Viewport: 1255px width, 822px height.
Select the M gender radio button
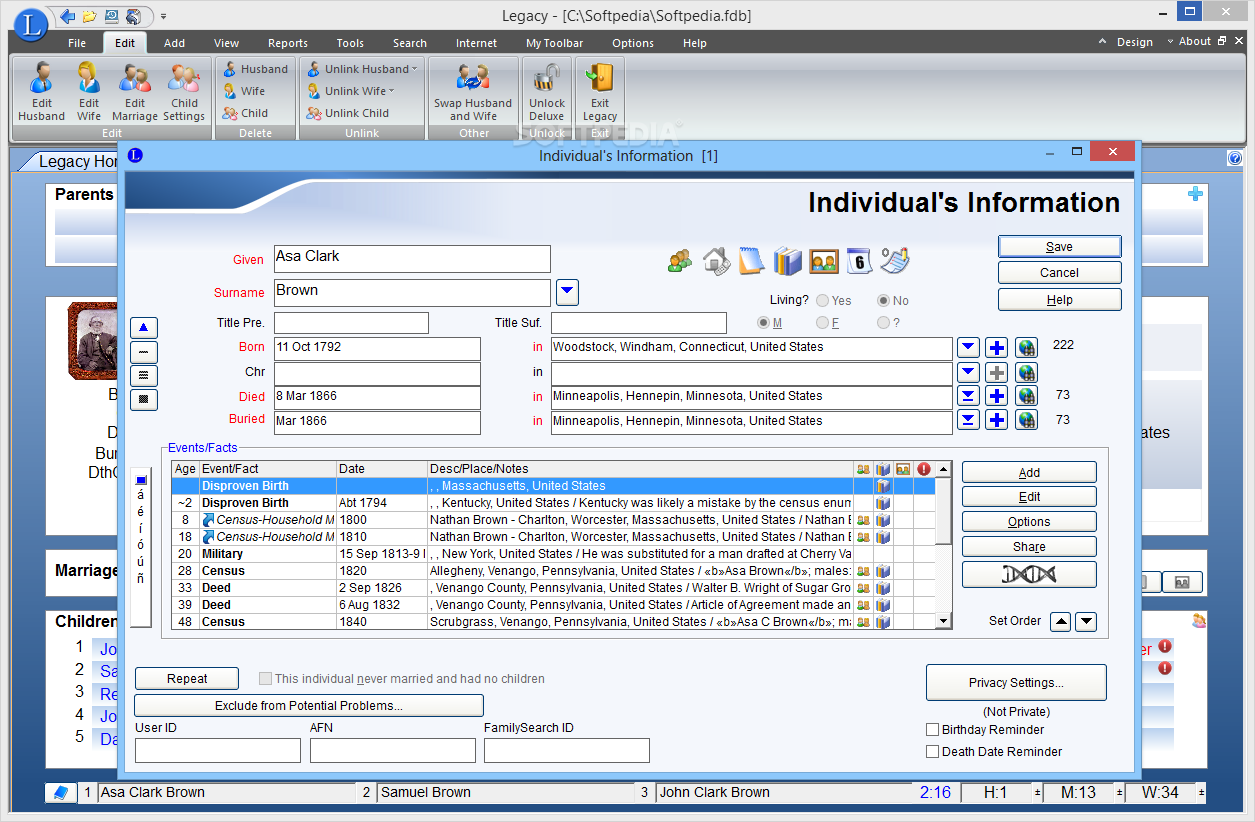[x=764, y=322]
